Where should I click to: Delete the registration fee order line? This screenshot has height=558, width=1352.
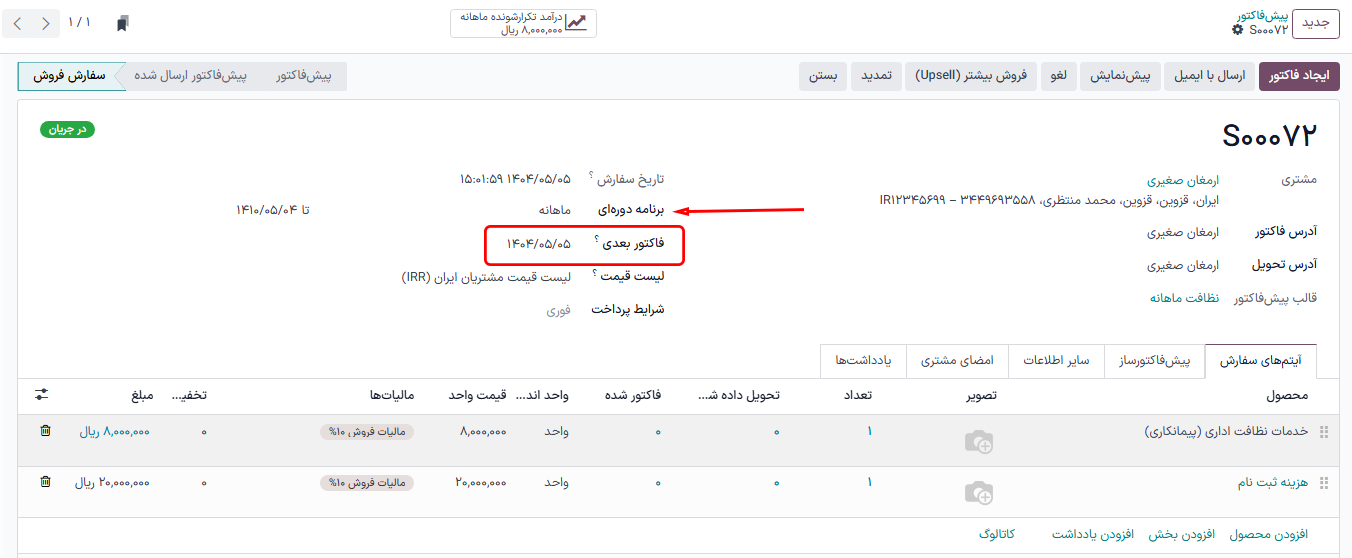coord(45,482)
